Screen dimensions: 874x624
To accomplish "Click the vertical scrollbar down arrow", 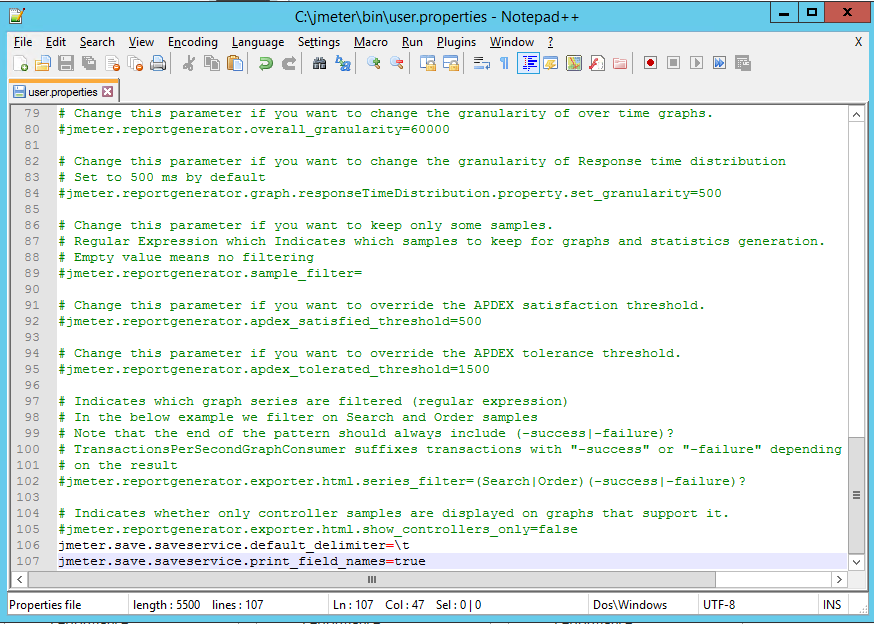I will [x=856, y=562].
